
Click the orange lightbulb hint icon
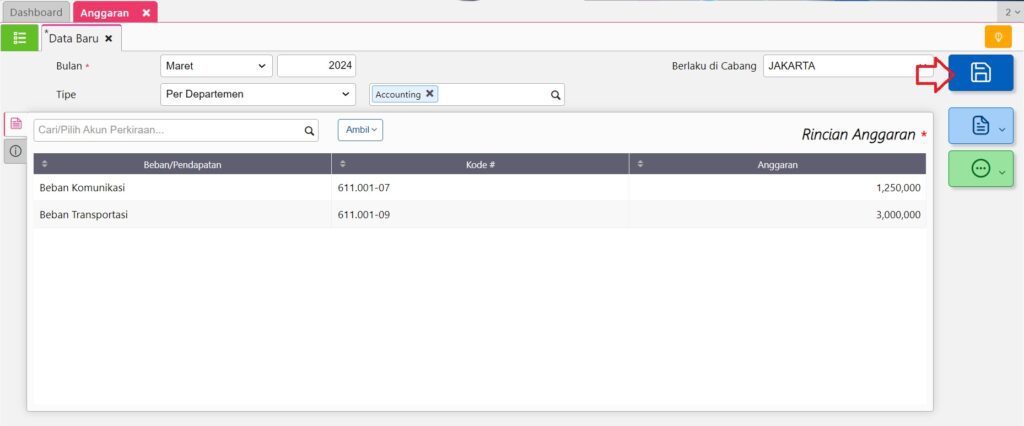997,38
